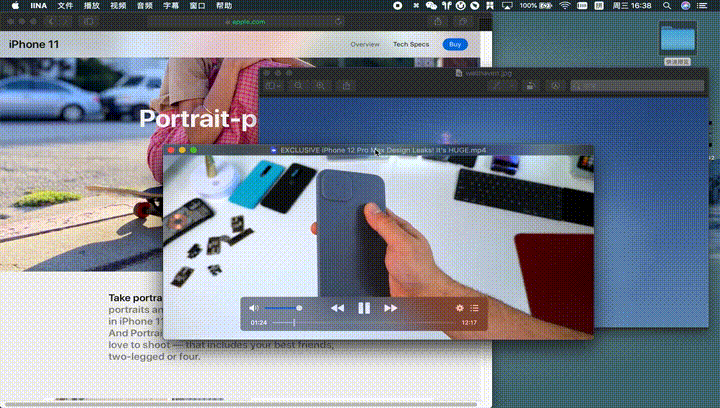Viewport: 720px width, 408px height.
Task: Show the IINA playlist list icon
Action: [474, 308]
